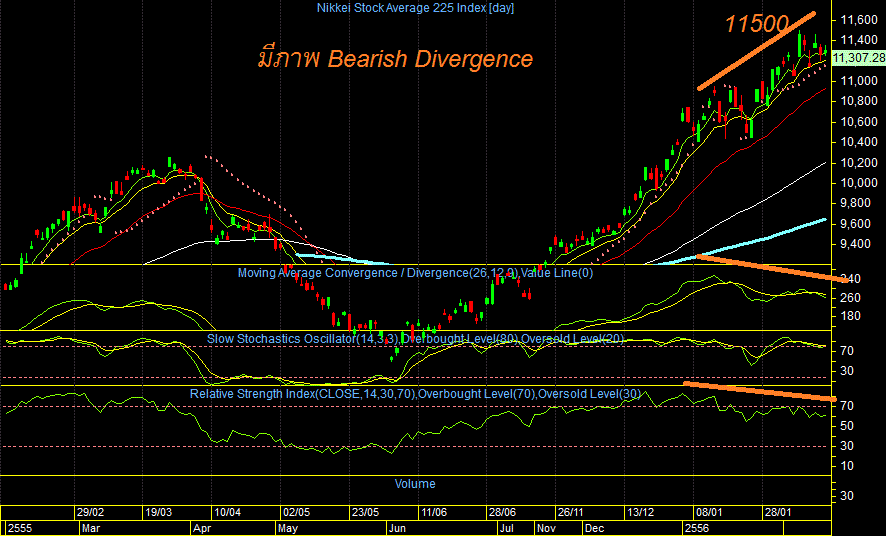
Task: Select the 29/02 date marker
Action: pos(90,512)
